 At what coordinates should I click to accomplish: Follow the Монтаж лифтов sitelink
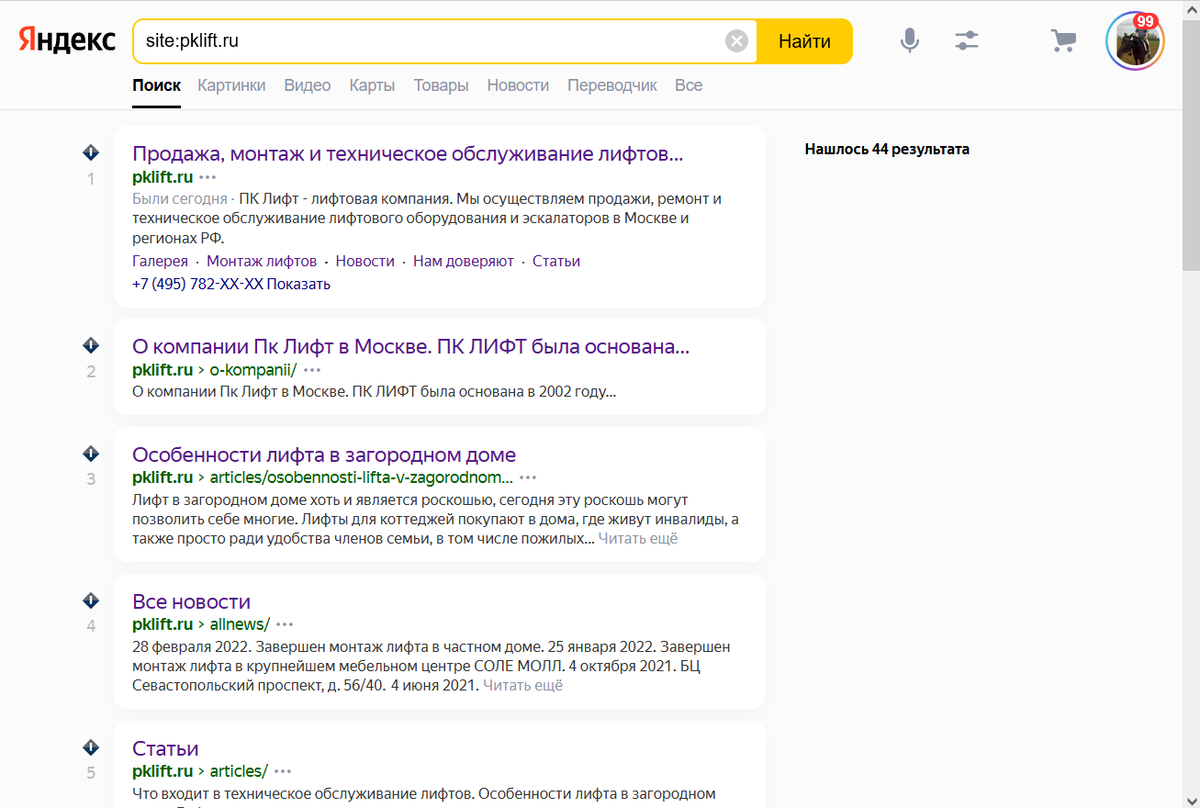click(262, 261)
